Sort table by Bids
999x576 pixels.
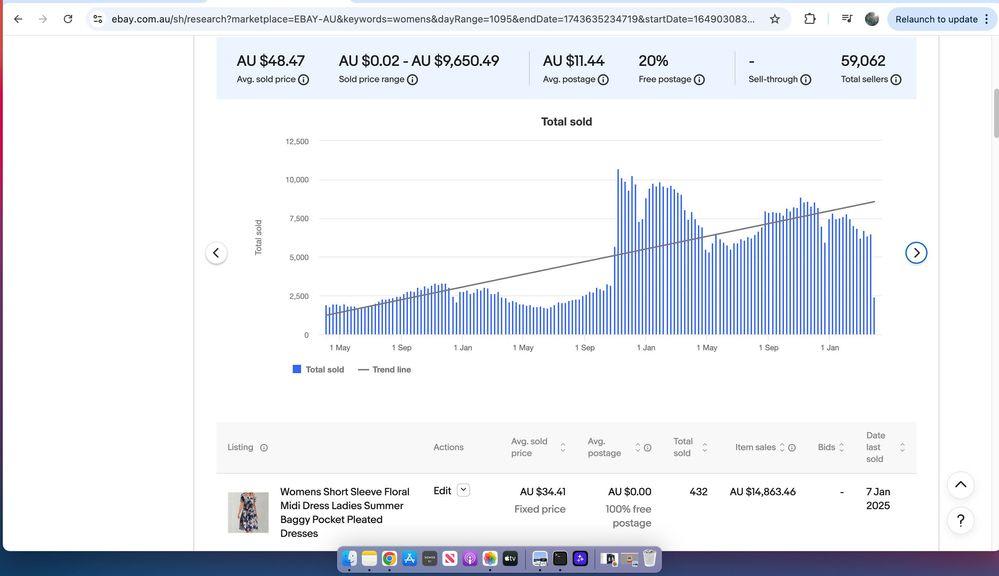point(841,447)
